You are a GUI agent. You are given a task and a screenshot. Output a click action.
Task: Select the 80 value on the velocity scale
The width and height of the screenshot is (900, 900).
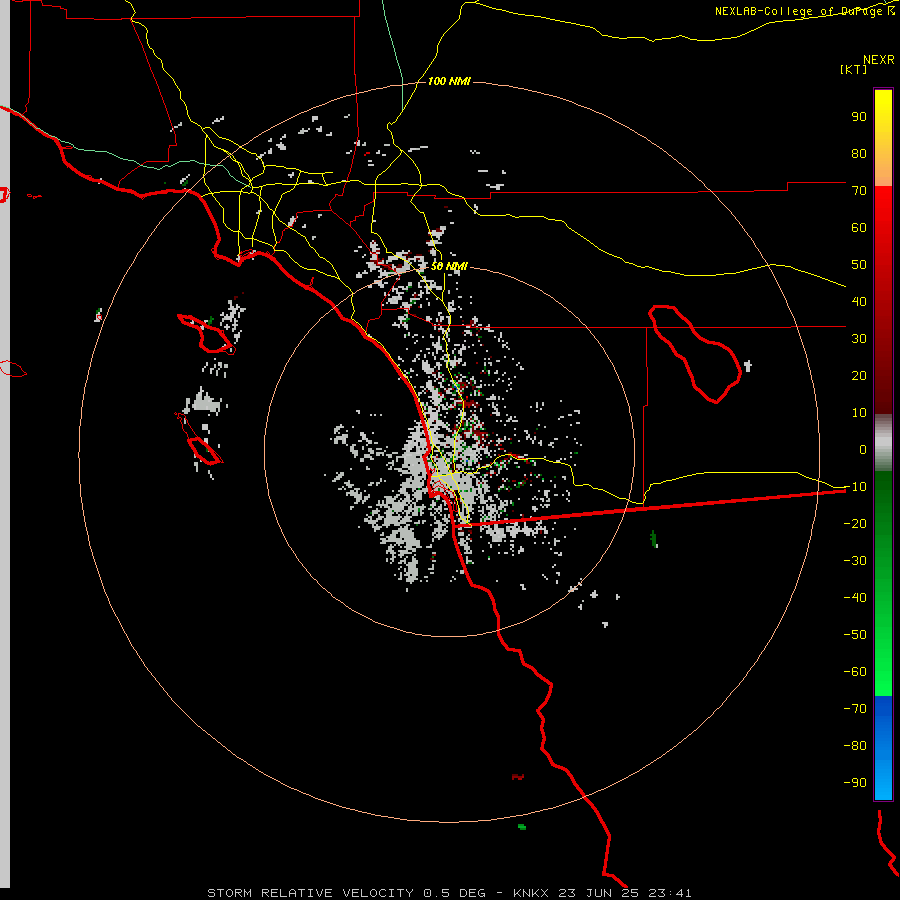pyautogui.click(x=859, y=153)
